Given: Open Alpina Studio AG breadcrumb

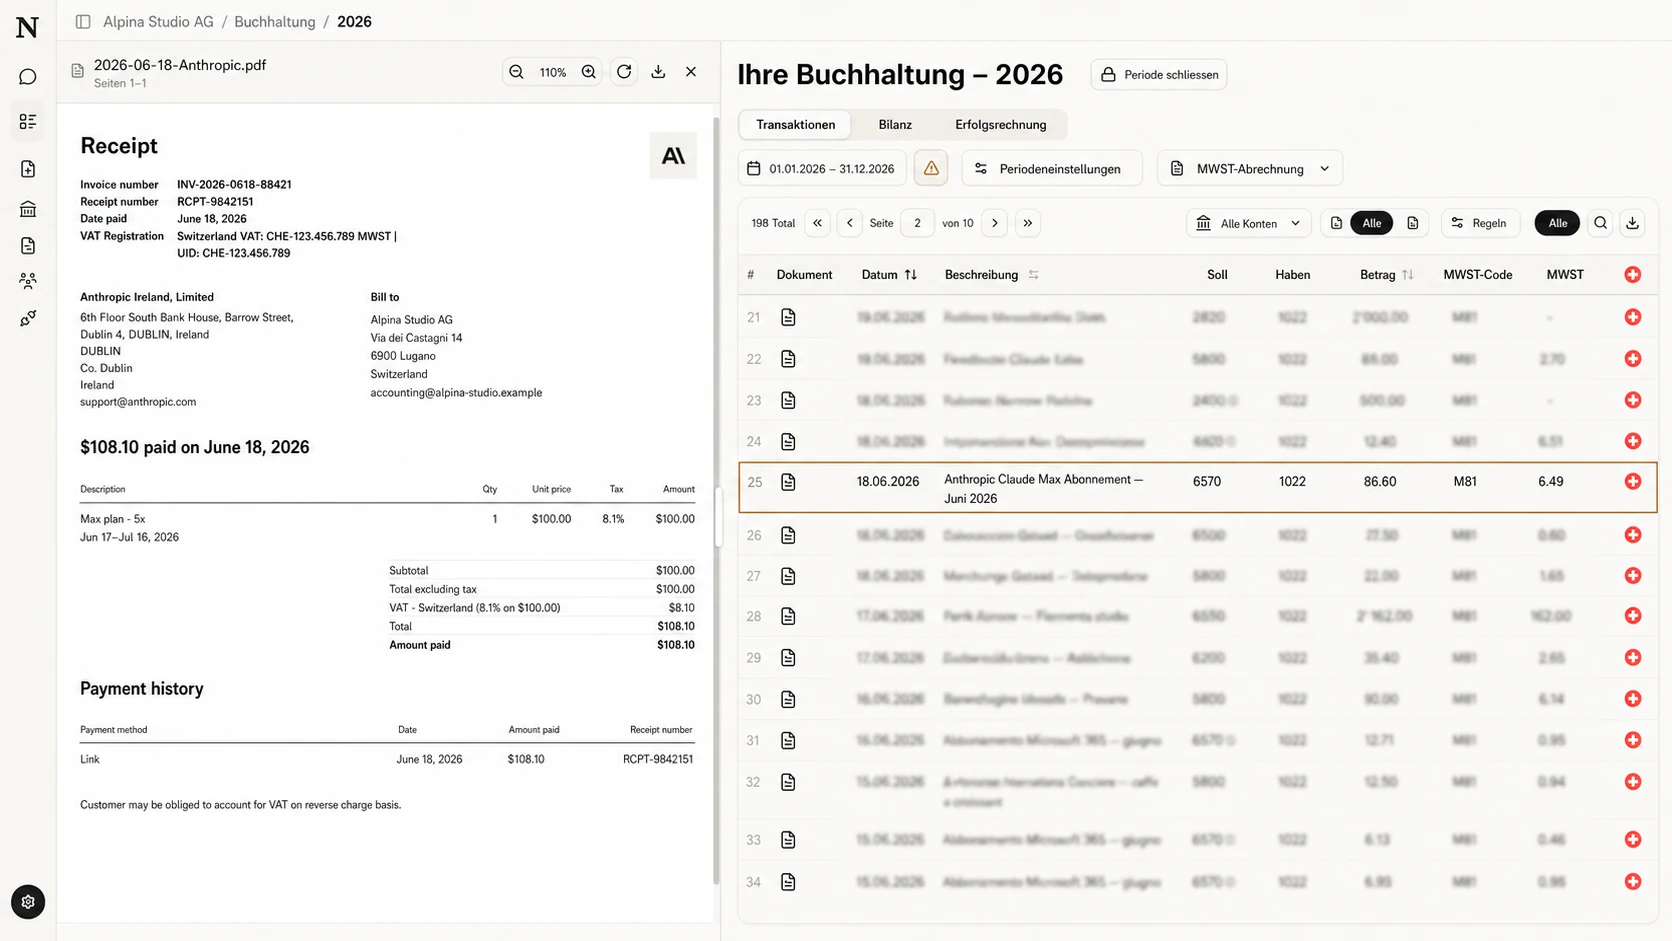Looking at the screenshot, I should [x=158, y=21].
